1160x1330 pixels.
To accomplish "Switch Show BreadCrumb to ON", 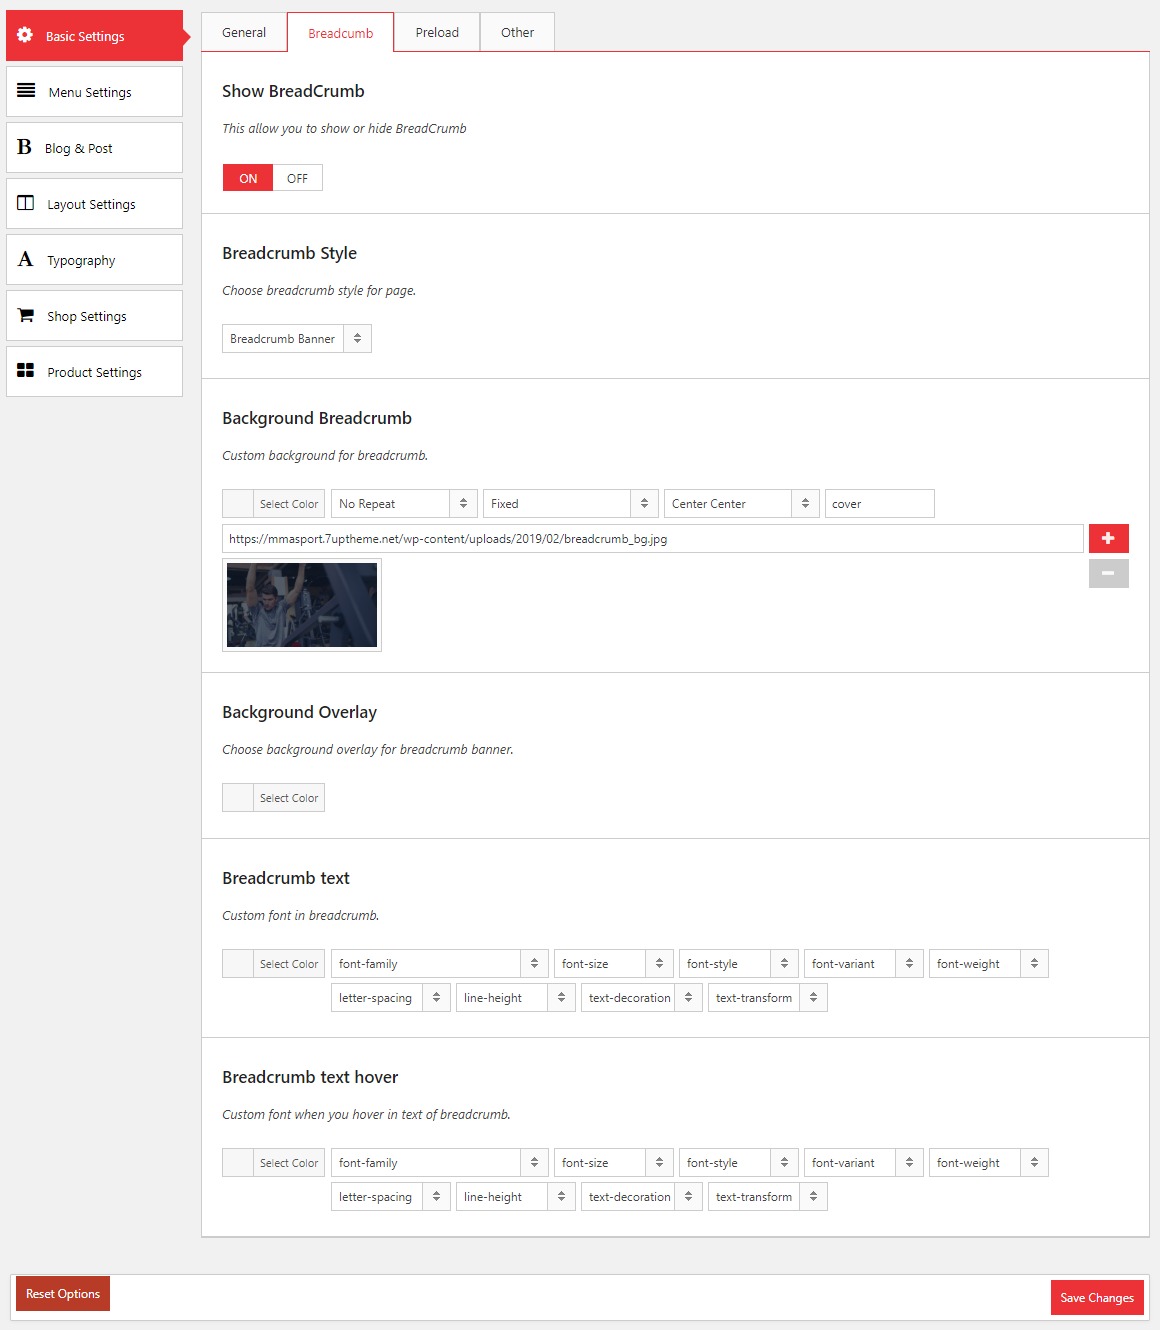I will [248, 178].
